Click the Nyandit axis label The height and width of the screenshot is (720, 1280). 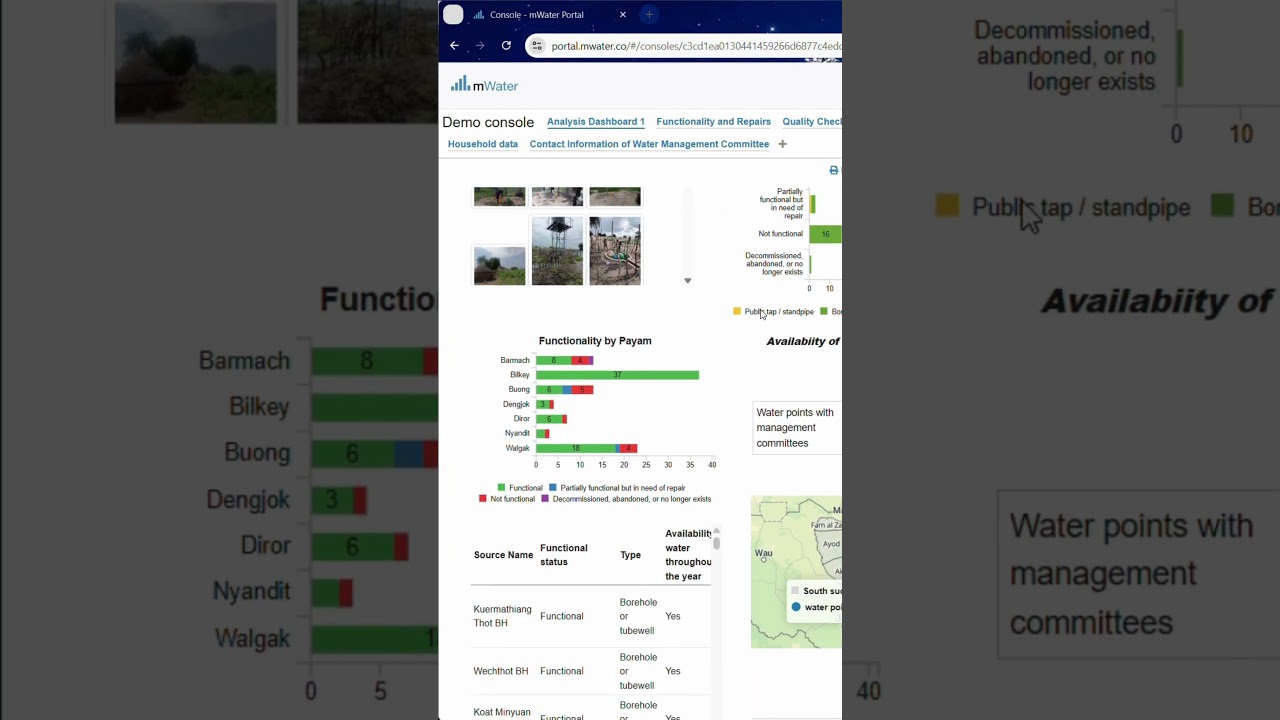click(x=517, y=433)
